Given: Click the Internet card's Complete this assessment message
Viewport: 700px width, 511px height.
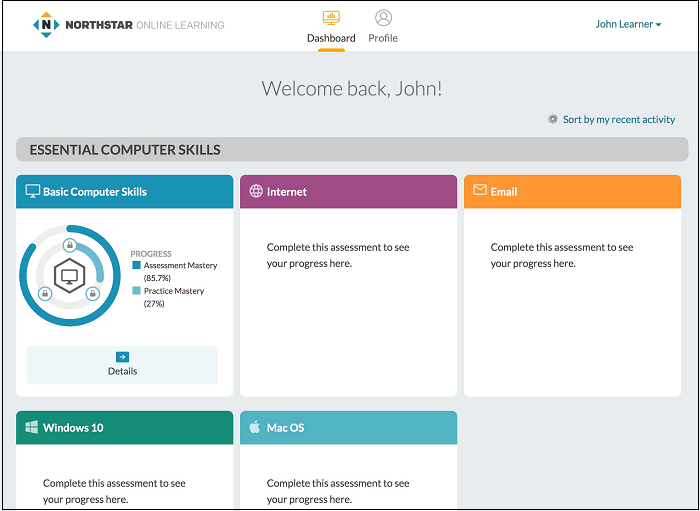Looking at the screenshot, I should [x=338, y=255].
